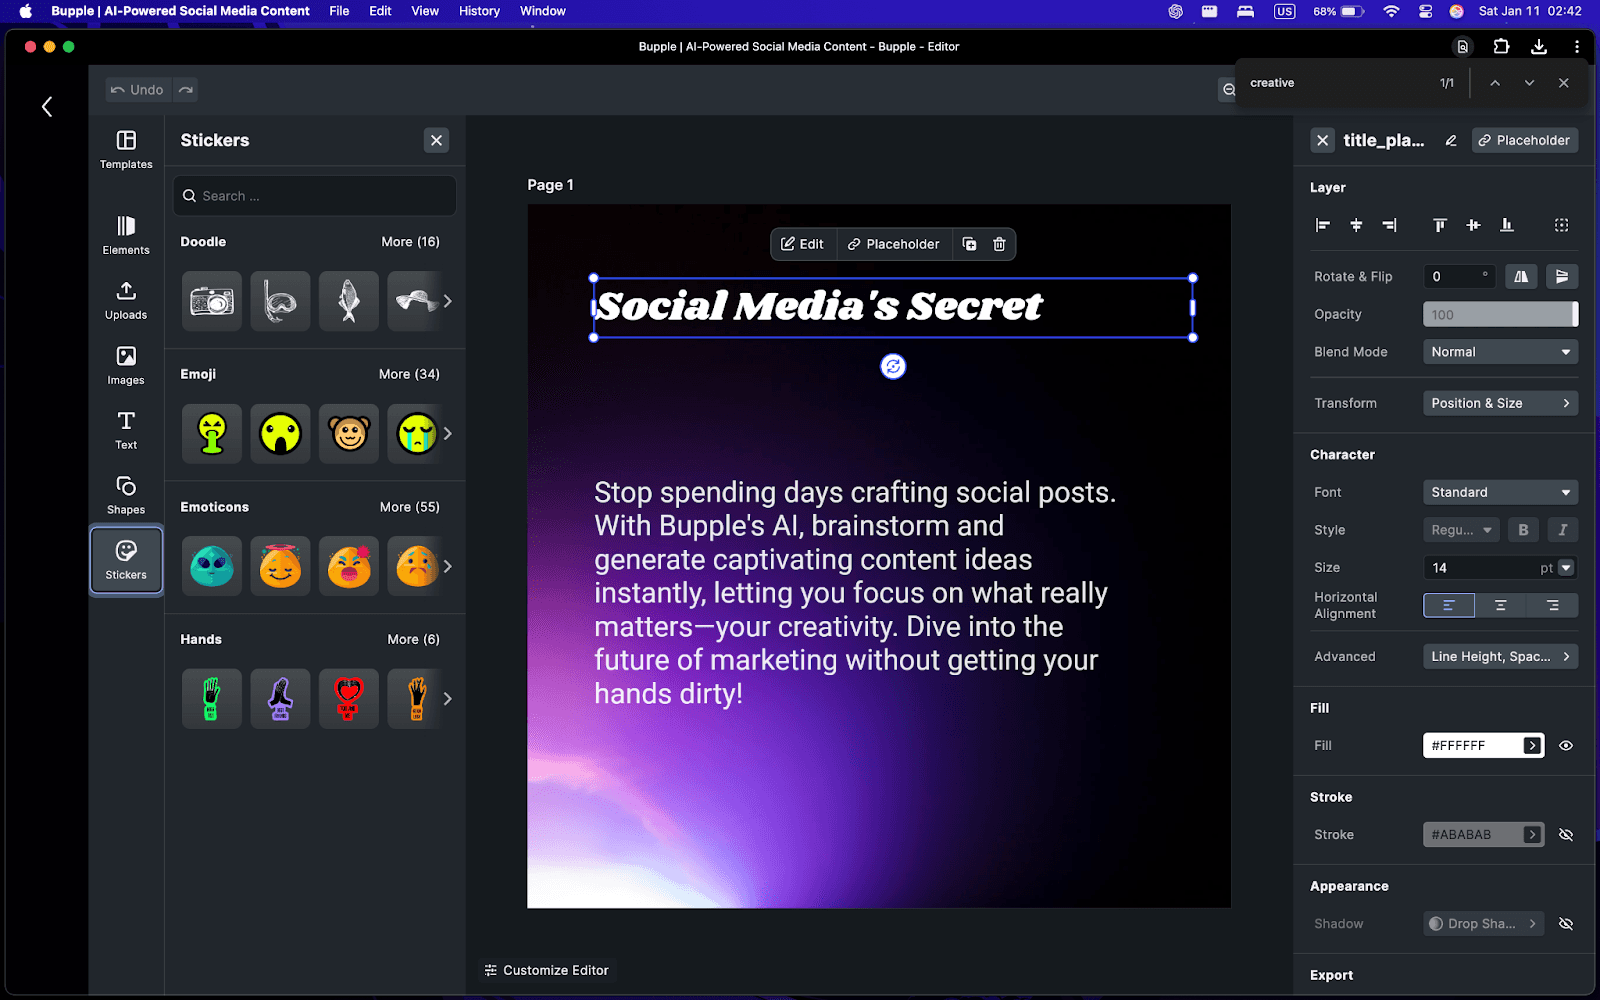The height and width of the screenshot is (1000, 1600).
Task: Set horizontal alignment to right
Action: pos(1553,605)
